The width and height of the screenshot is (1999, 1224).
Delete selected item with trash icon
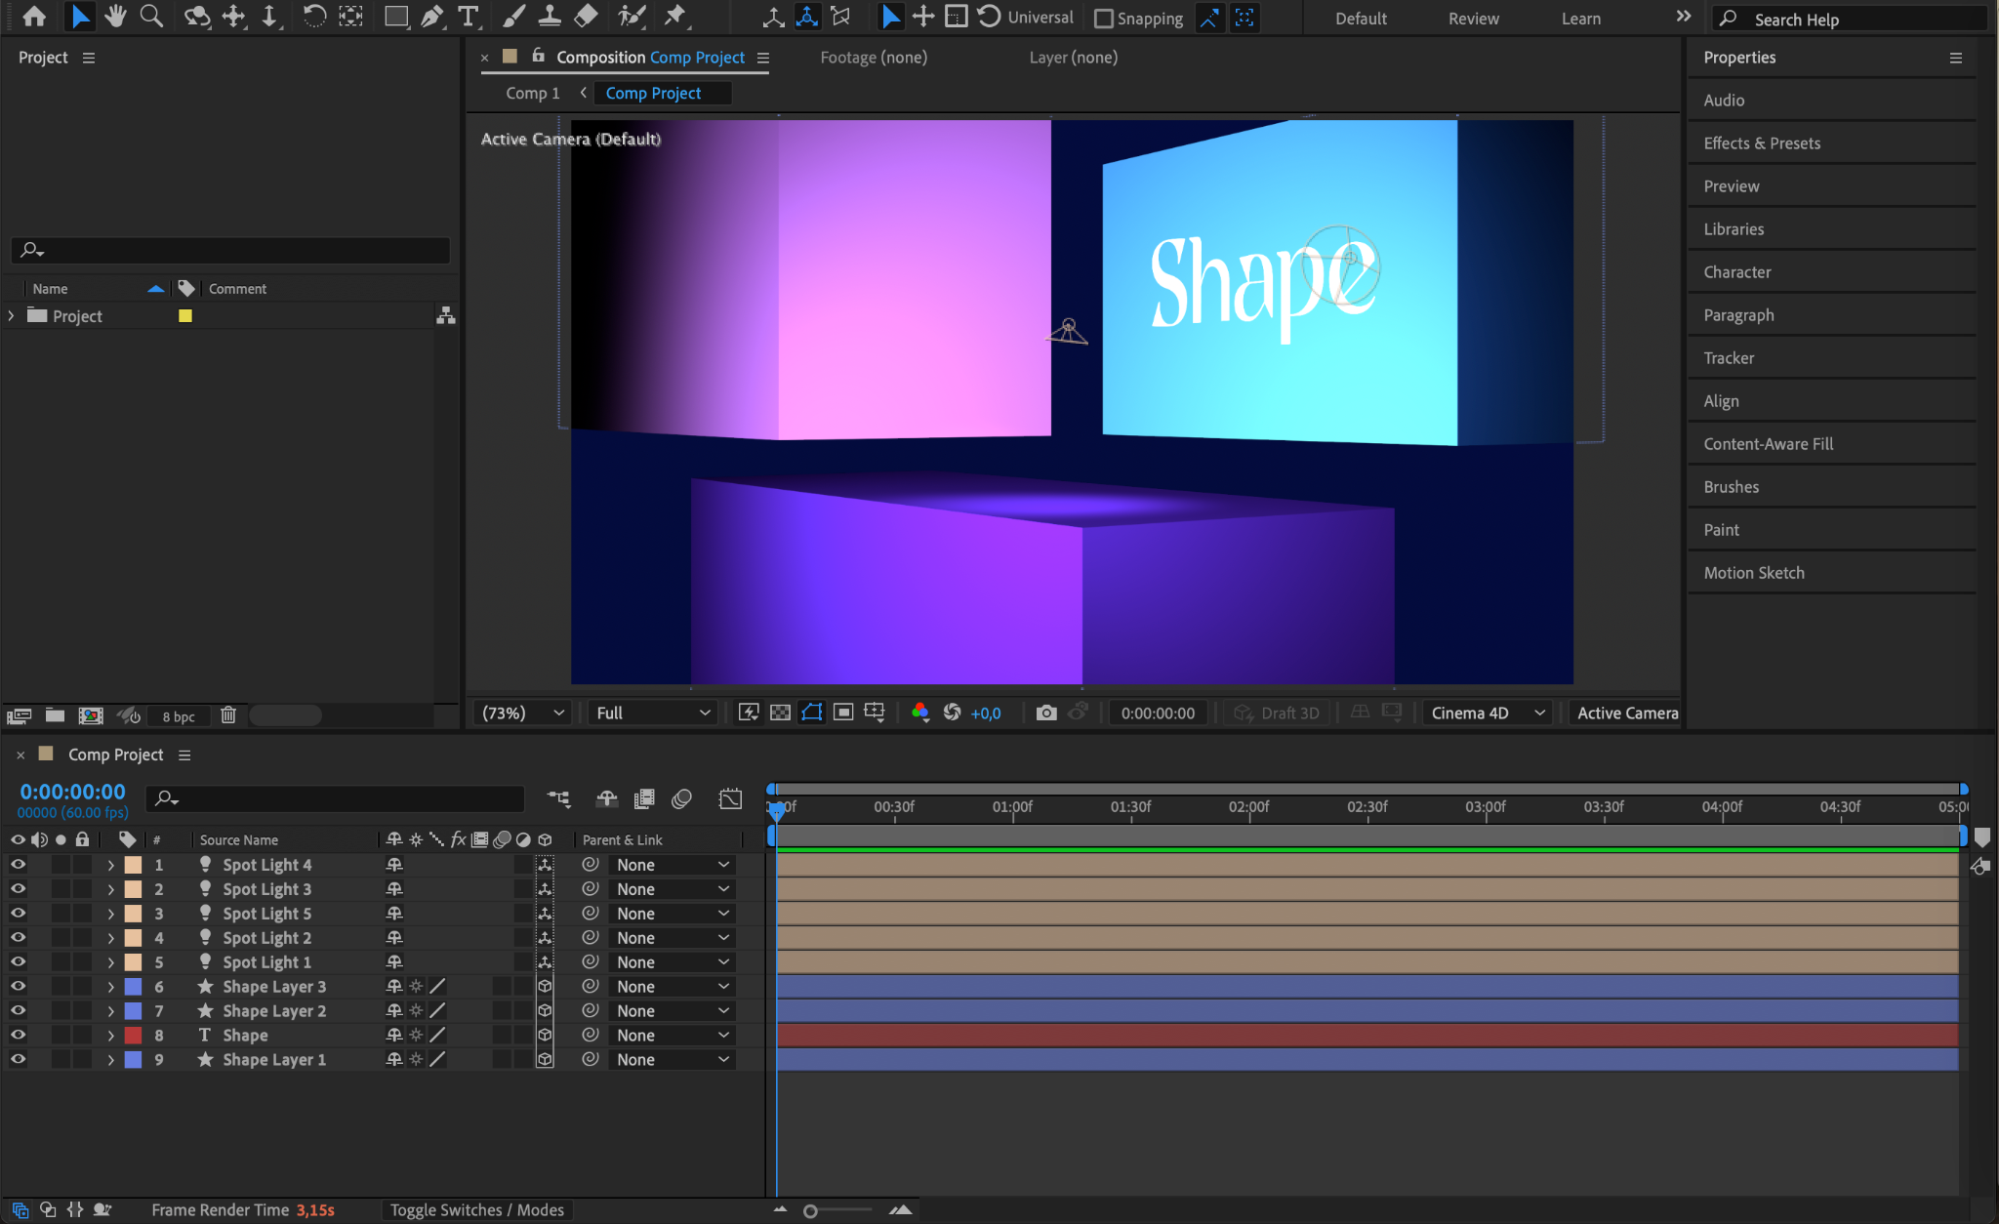(228, 715)
